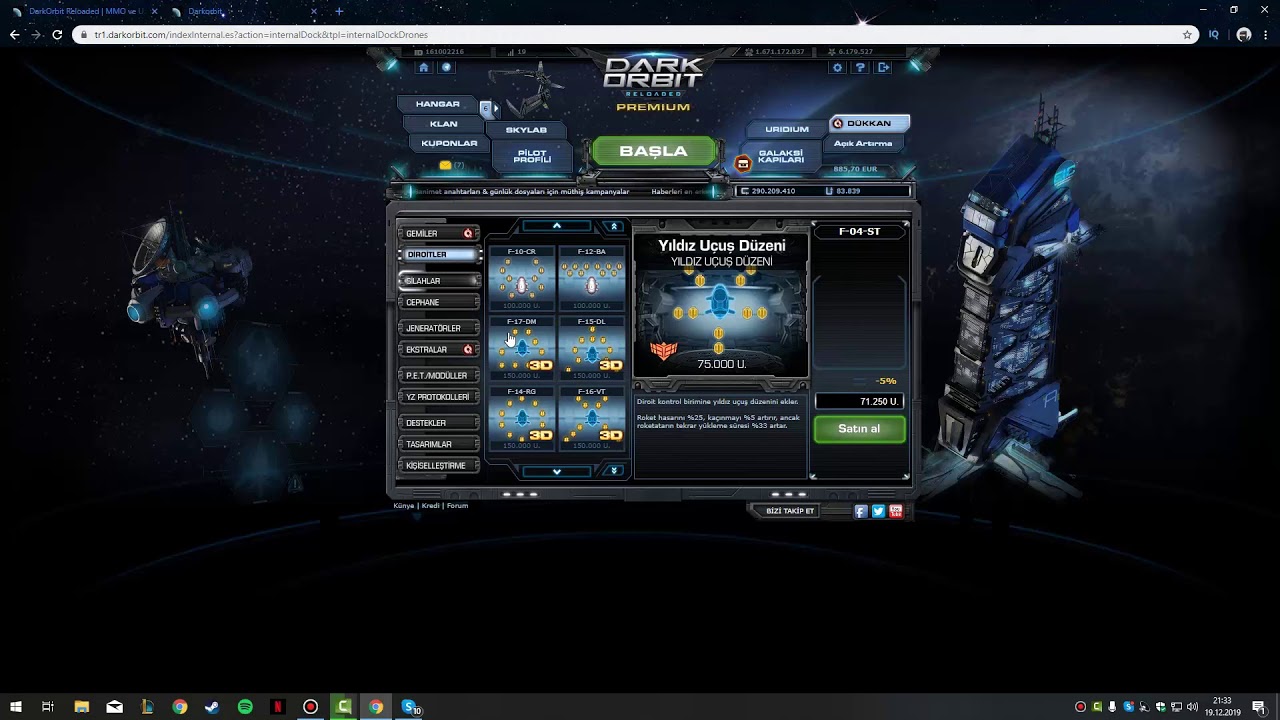Select the Silahlar shop category

pos(439,281)
